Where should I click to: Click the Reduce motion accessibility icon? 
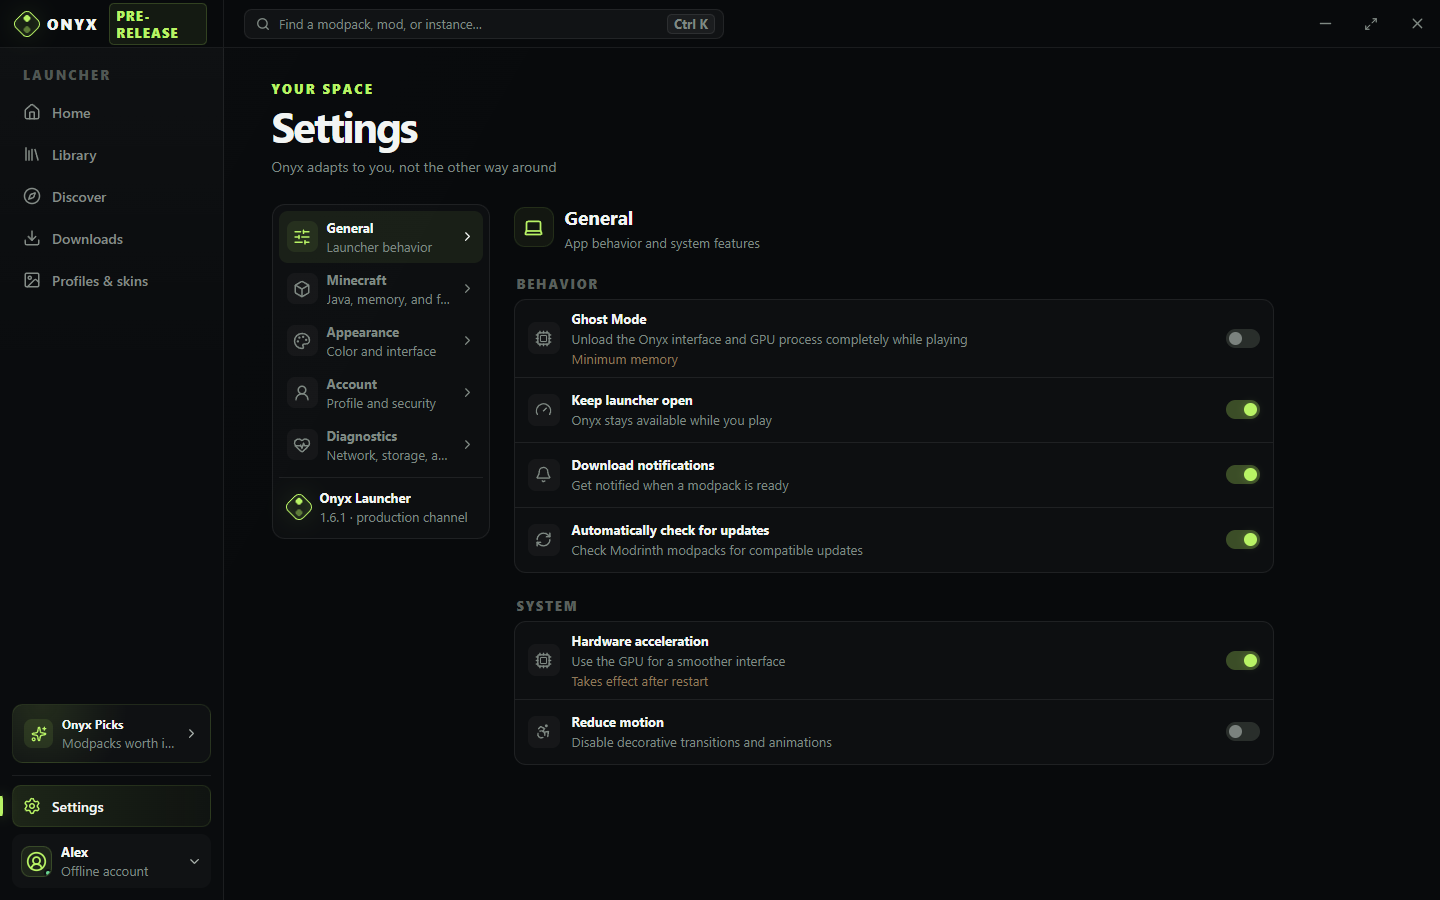coord(544,732)
